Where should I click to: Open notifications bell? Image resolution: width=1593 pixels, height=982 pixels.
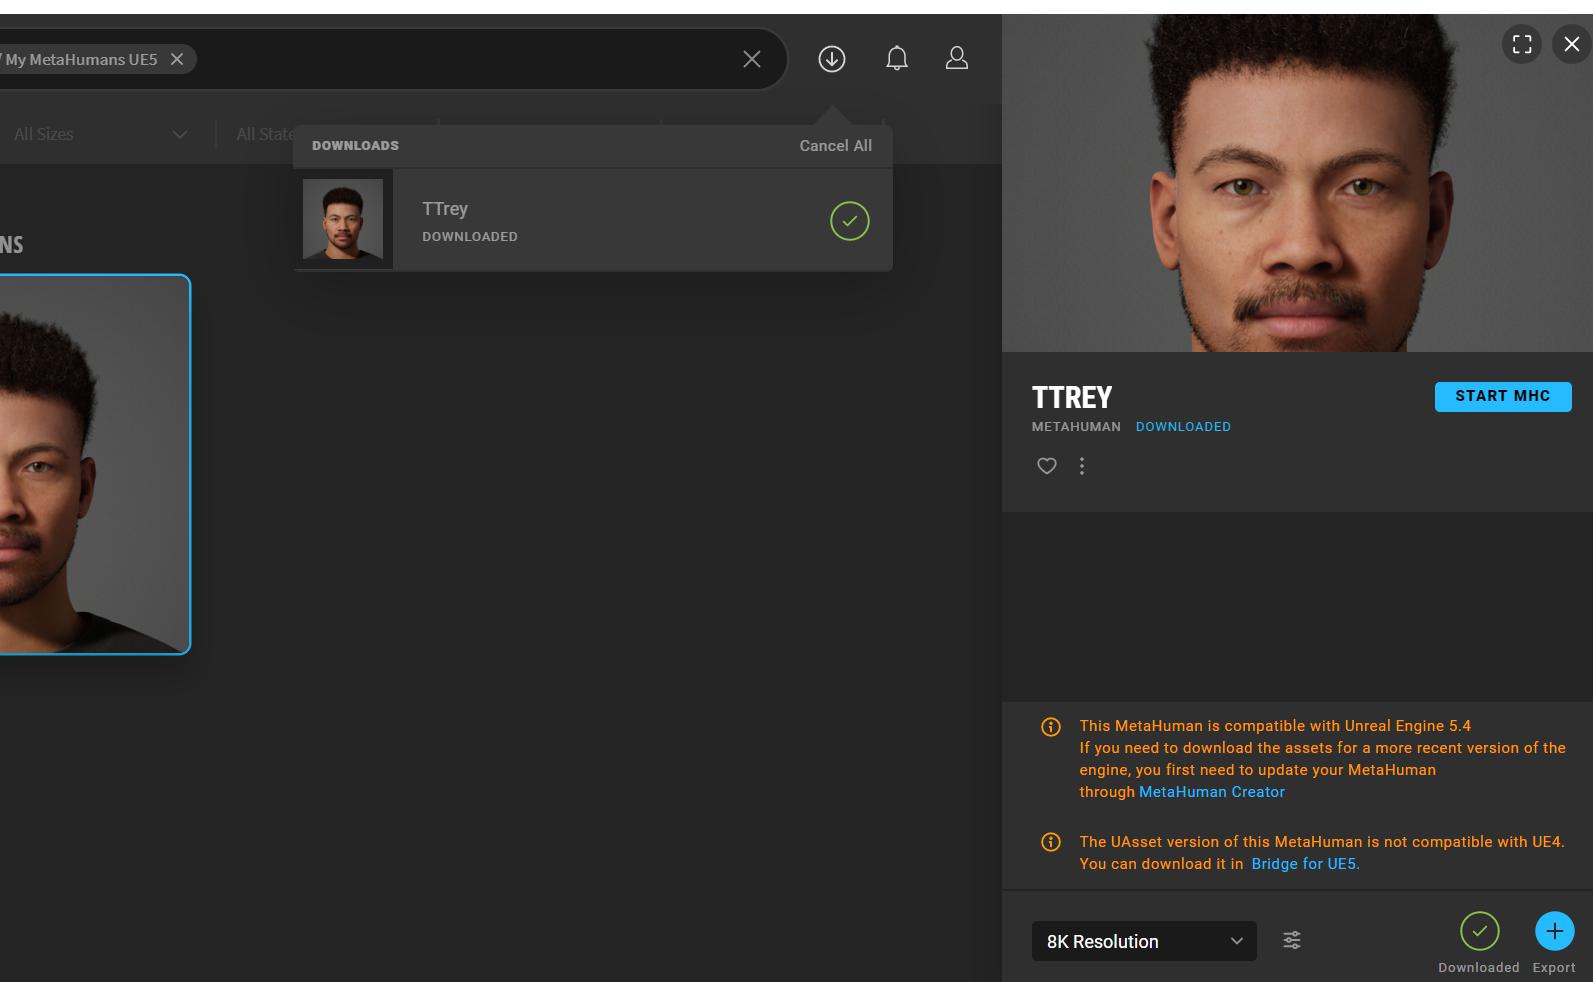[x=897, y=59]
